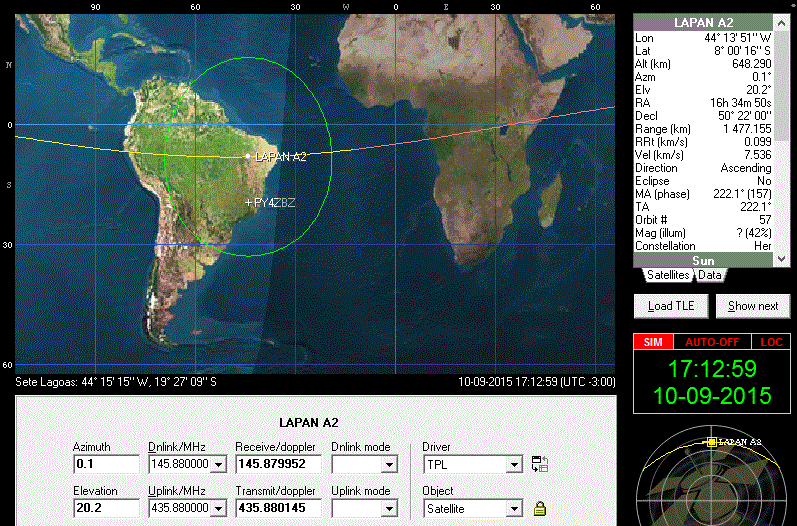This screenshot has height=526, width=797.
Task: Click the rotor interface icon beside Driver
Action: (x=539, y=464)
